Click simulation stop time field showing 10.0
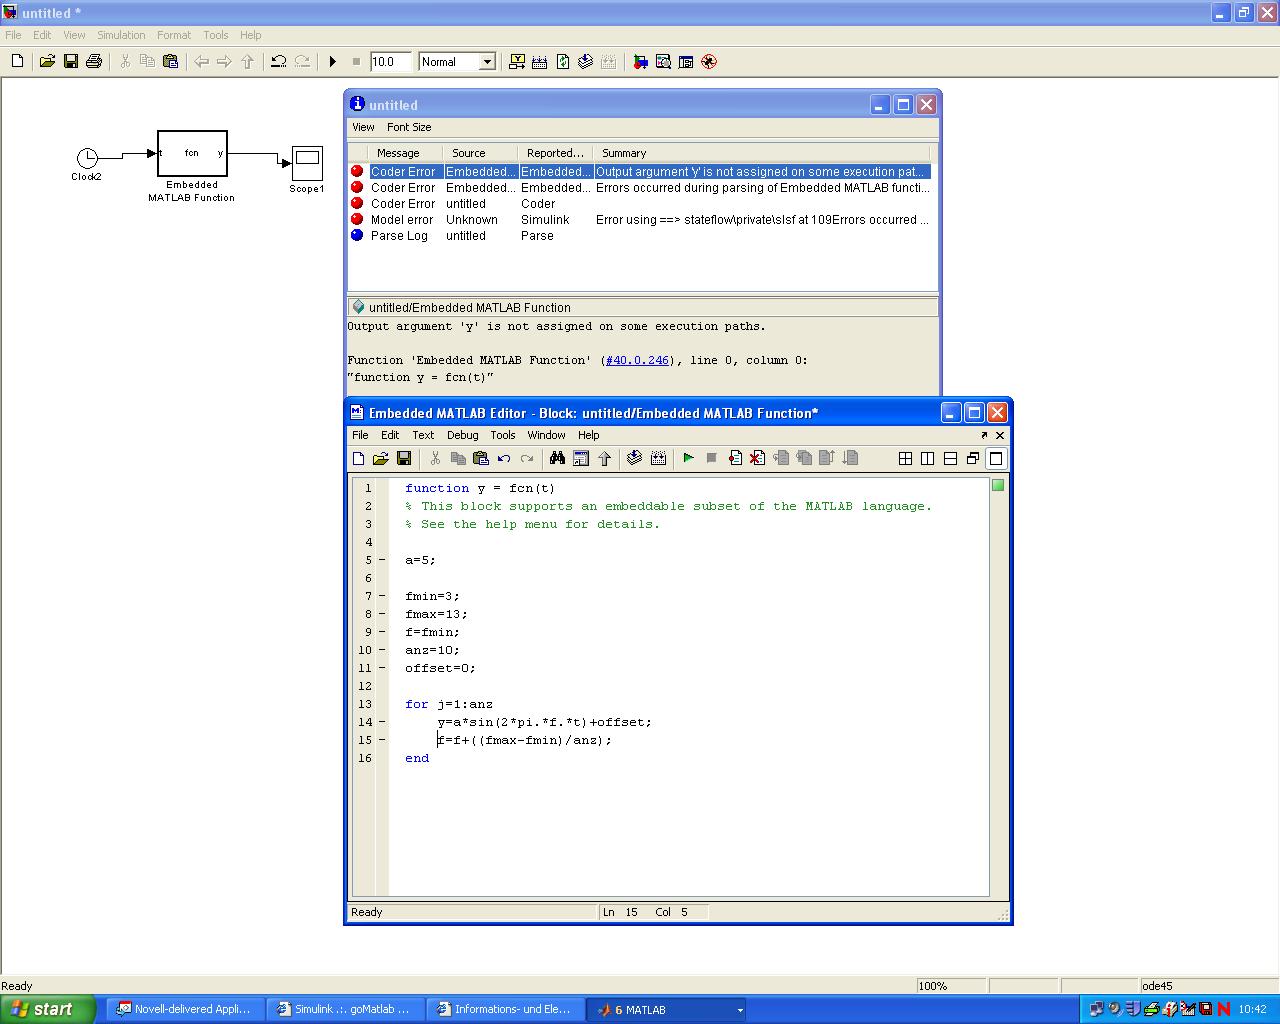This screenshot has width=1280, height=1024. [x=389, y=62]
